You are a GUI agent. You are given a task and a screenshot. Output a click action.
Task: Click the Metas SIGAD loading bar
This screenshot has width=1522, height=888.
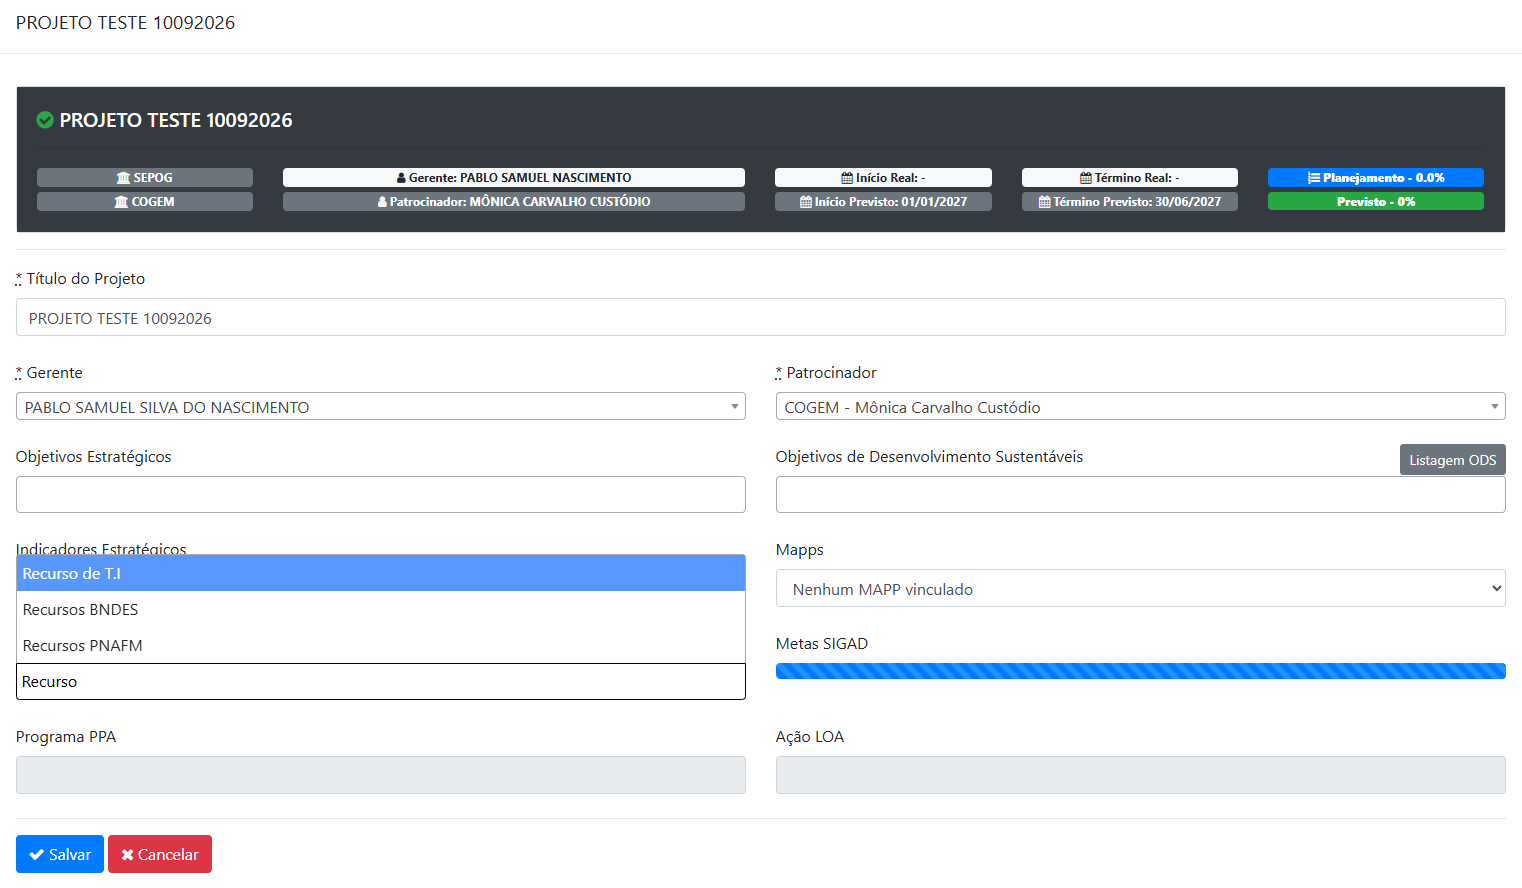[x=1141, y=671]
